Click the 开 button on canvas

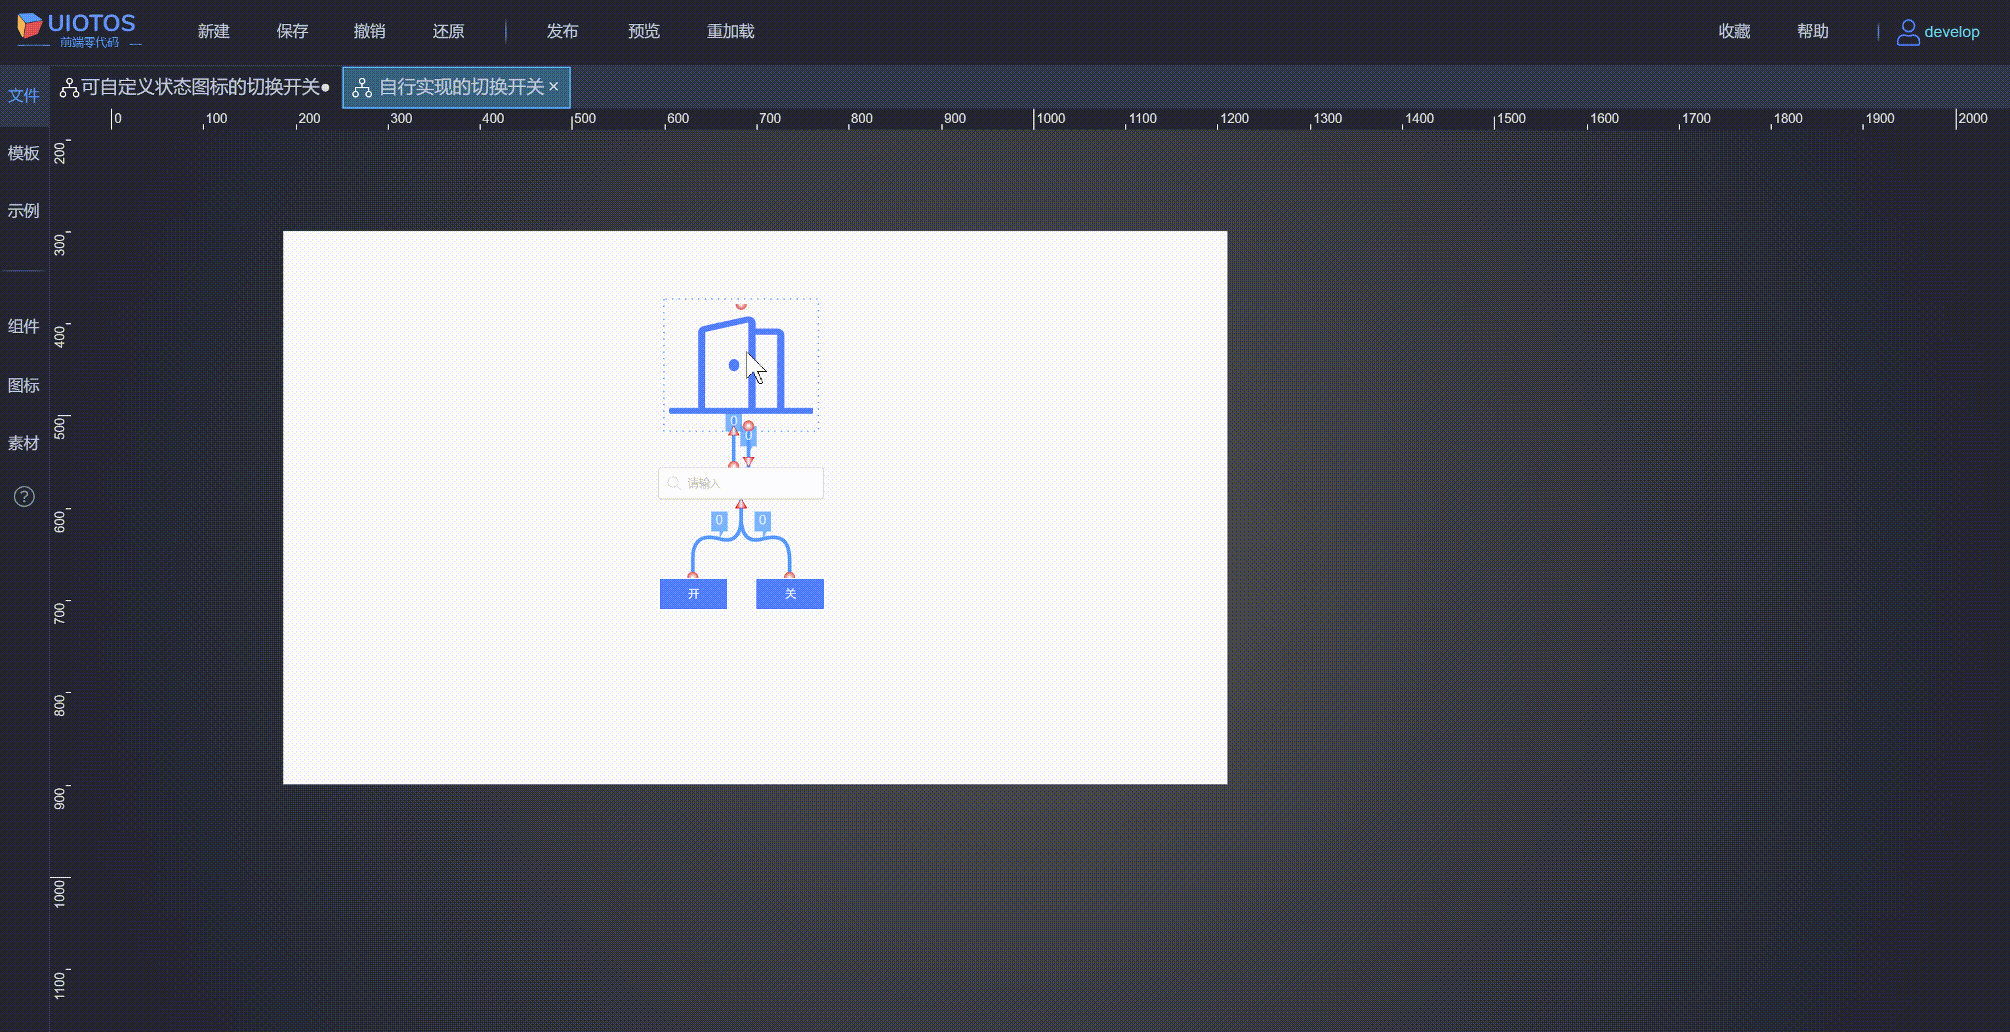click(x=693, y=594)
